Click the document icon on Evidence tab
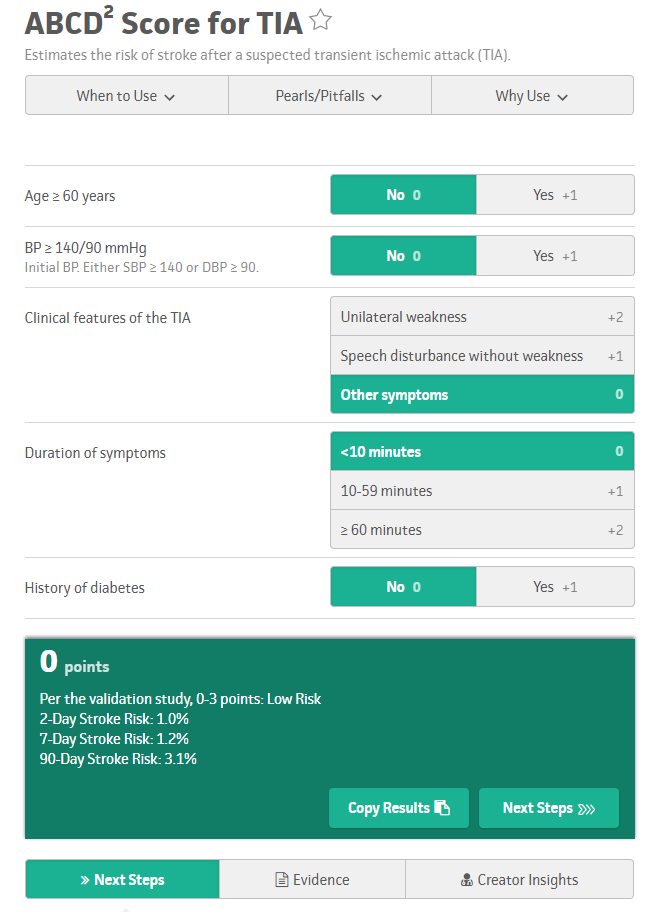The width and height of the screenshot is (646, 912). pyautogui.click(x=282, y=880)
